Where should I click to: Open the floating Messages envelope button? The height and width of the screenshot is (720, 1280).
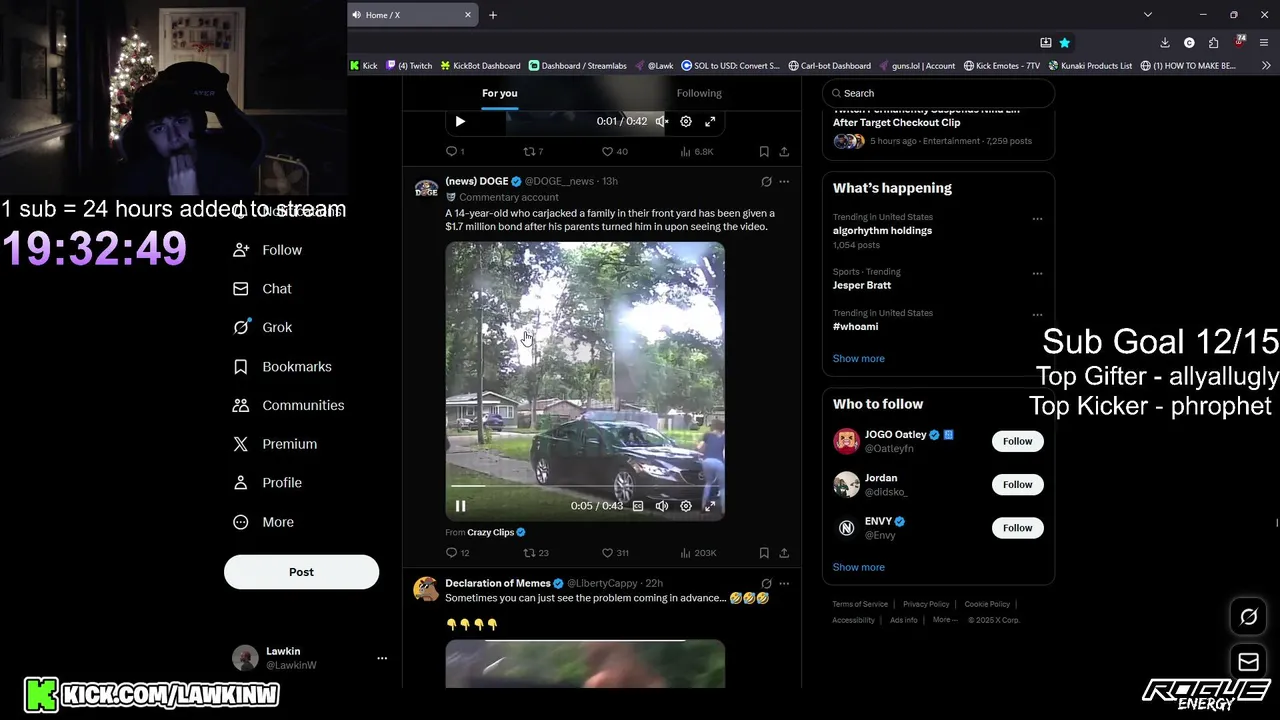(1248, 661)
